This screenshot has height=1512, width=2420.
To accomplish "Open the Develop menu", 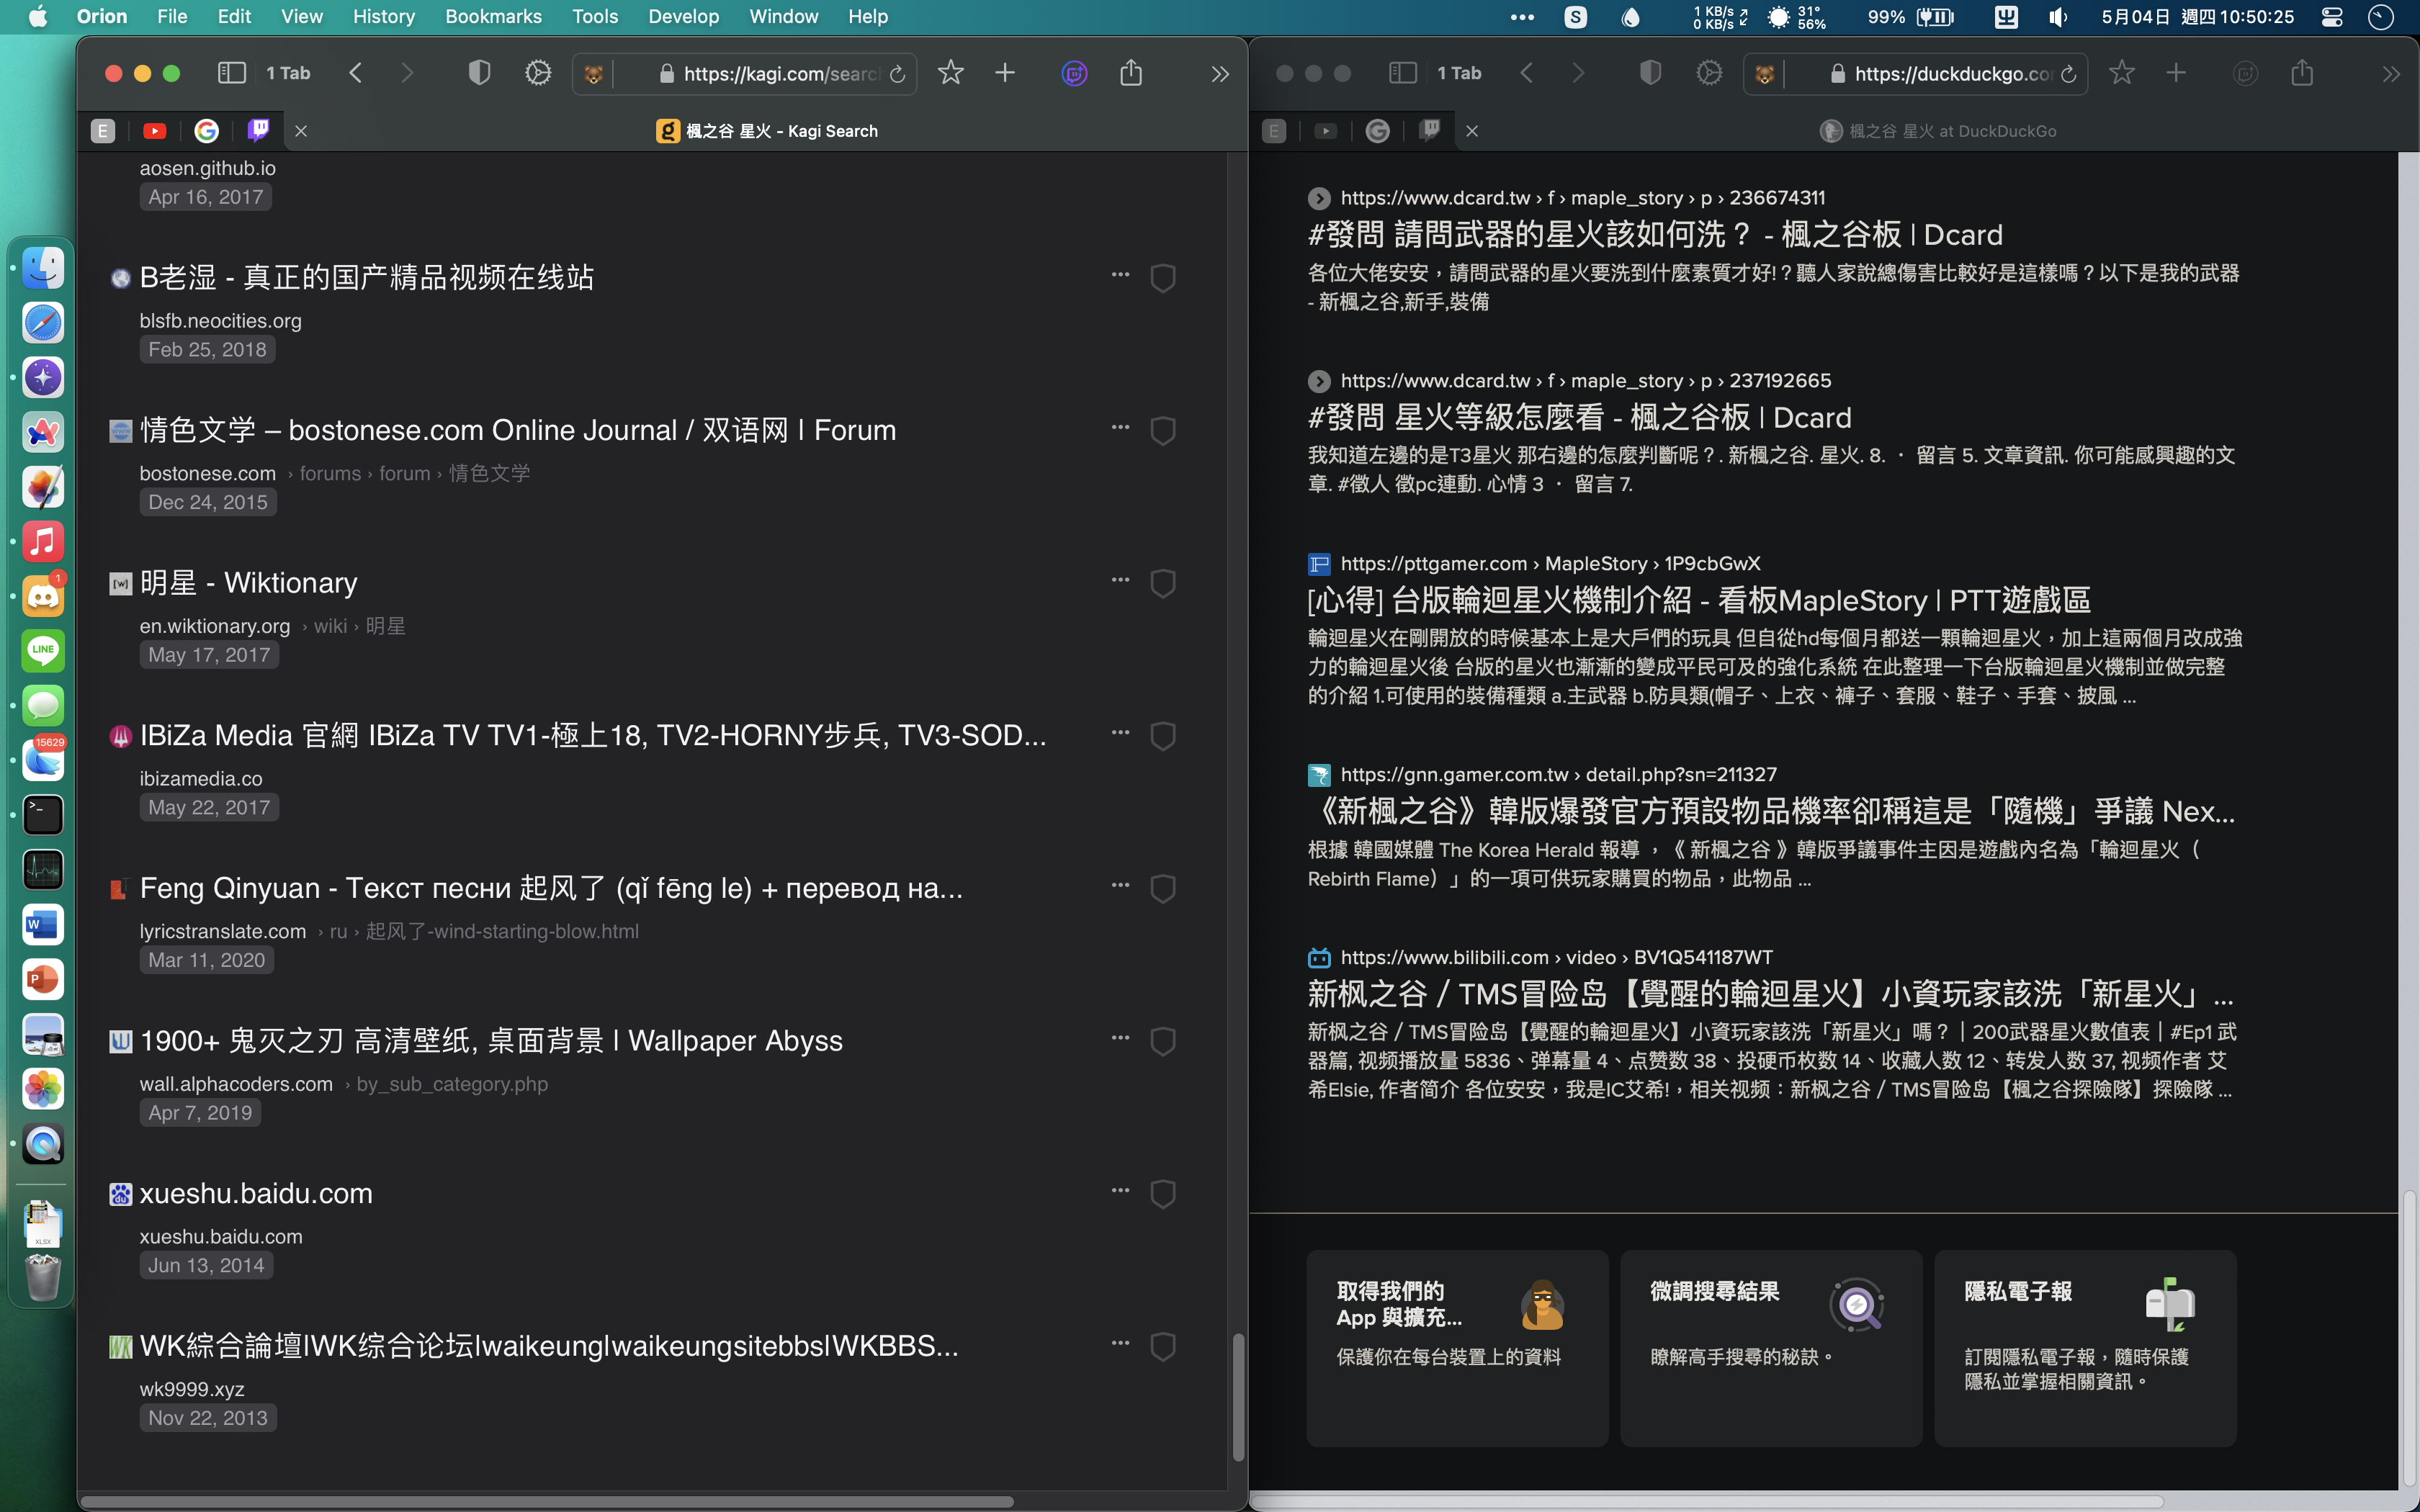I will [x=683, y=16].
